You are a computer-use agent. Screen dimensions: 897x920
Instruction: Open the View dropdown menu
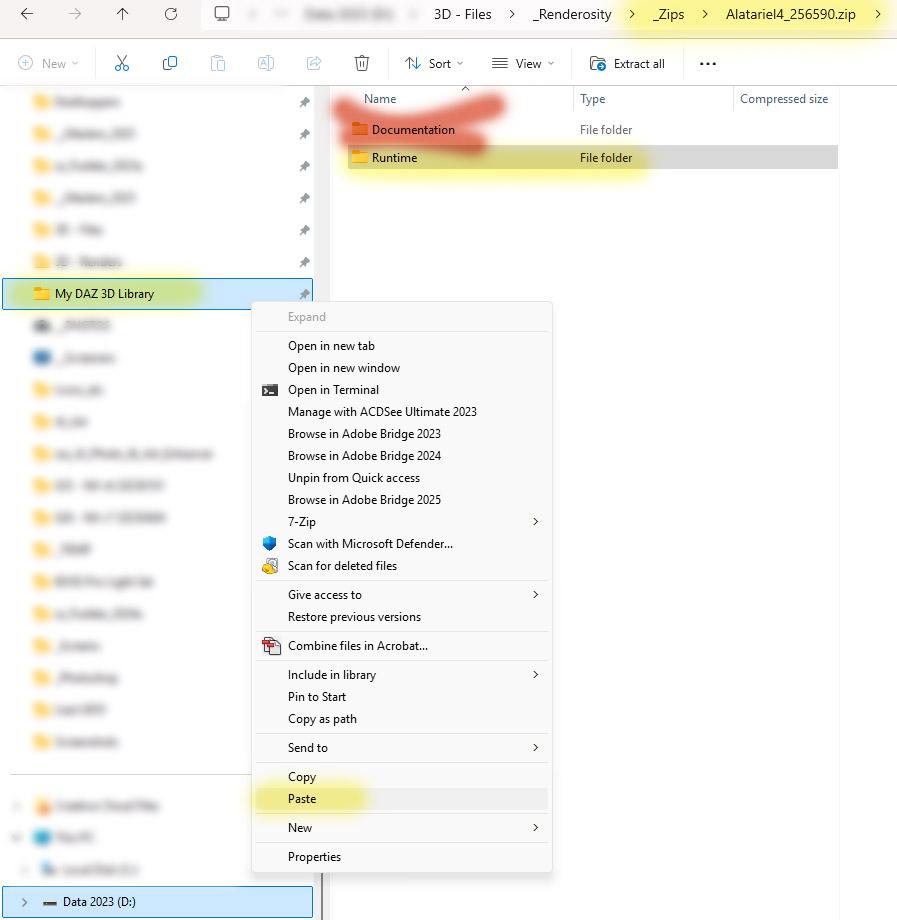(523, 63)
